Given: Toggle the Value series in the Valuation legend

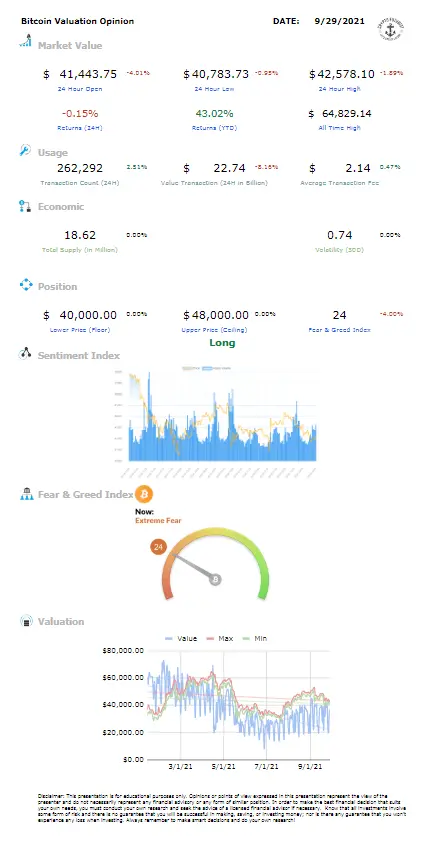Looking at the screenshot, I should coord(181,638).
